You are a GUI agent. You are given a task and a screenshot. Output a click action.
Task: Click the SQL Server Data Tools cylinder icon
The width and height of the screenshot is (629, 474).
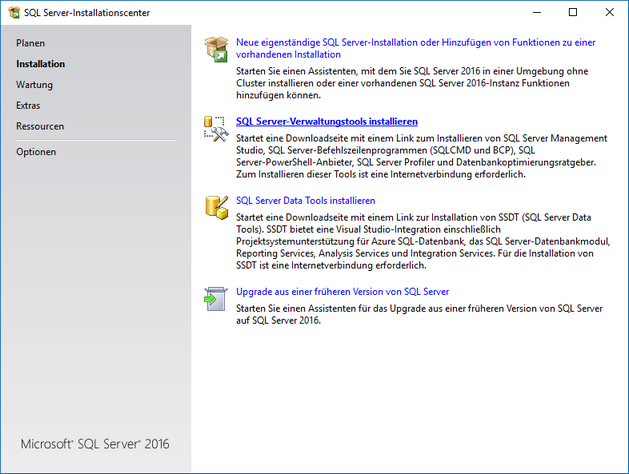pos(217,207)
